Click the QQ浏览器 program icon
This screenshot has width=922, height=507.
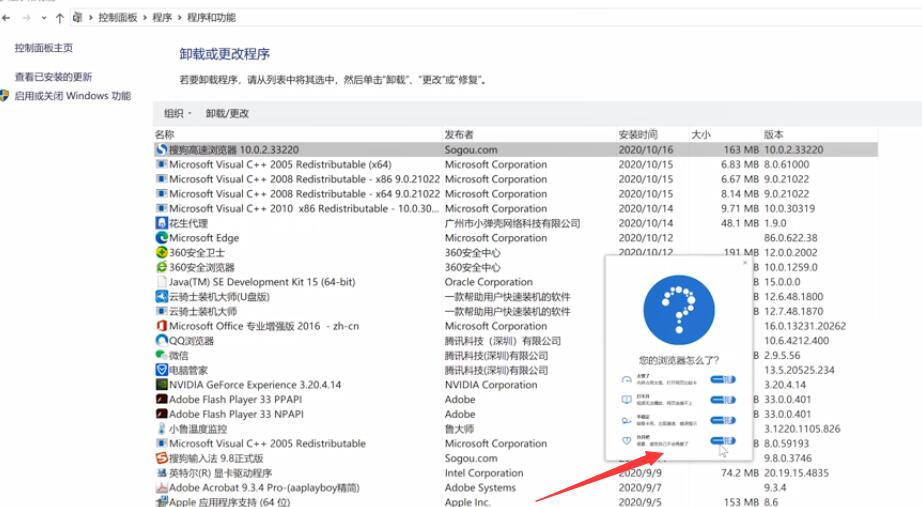point(162,341)
